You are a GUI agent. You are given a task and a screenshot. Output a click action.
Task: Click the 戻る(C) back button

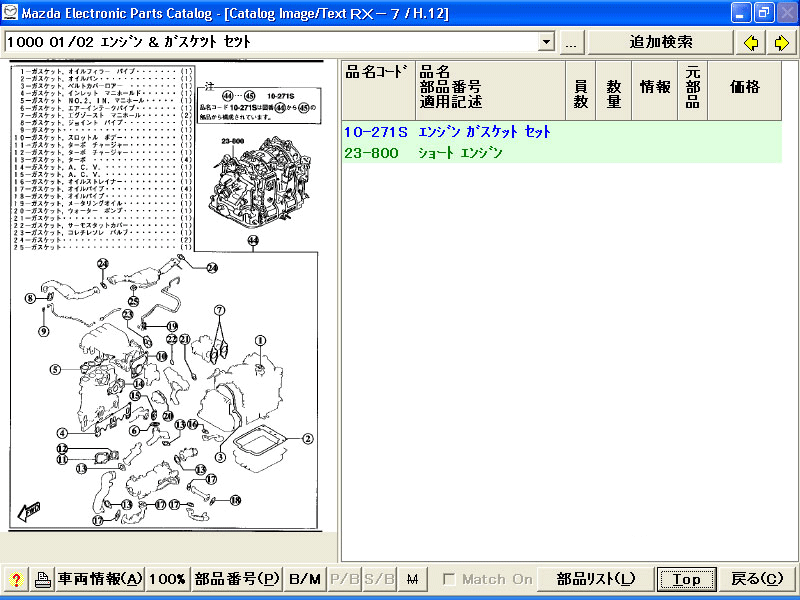(x=757, y=579)
